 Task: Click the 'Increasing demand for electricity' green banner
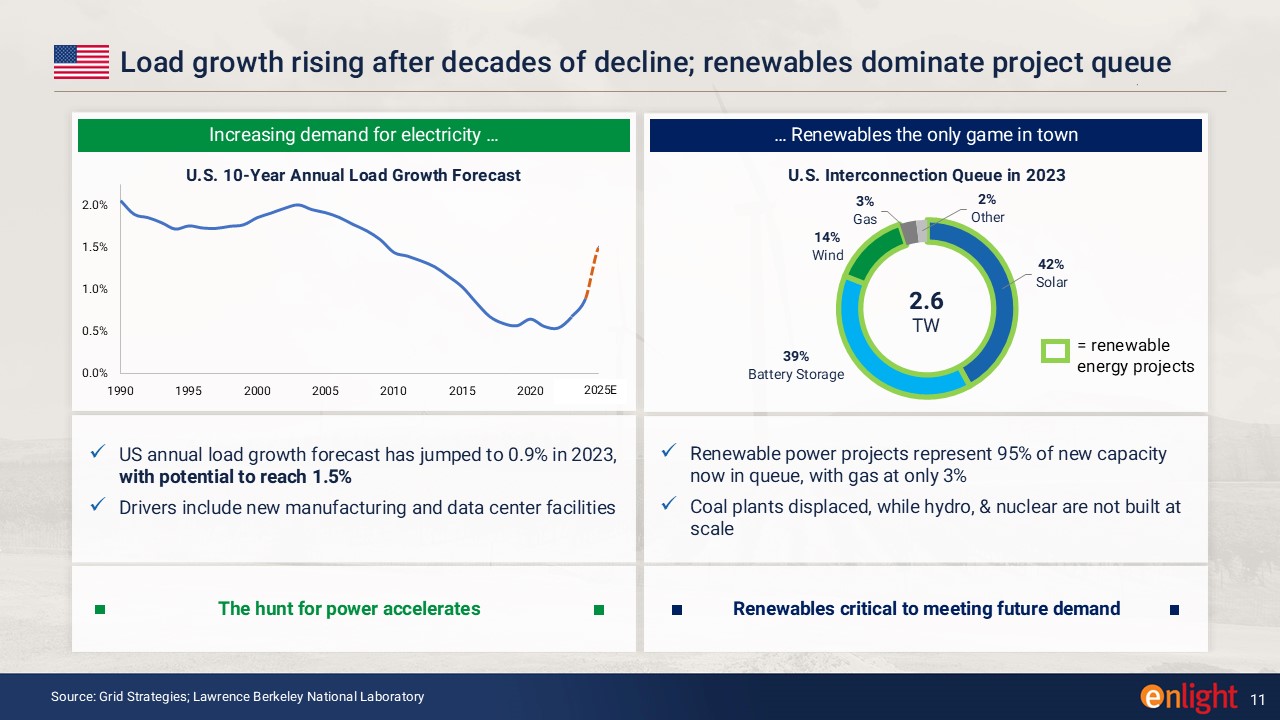coord(353,135)
